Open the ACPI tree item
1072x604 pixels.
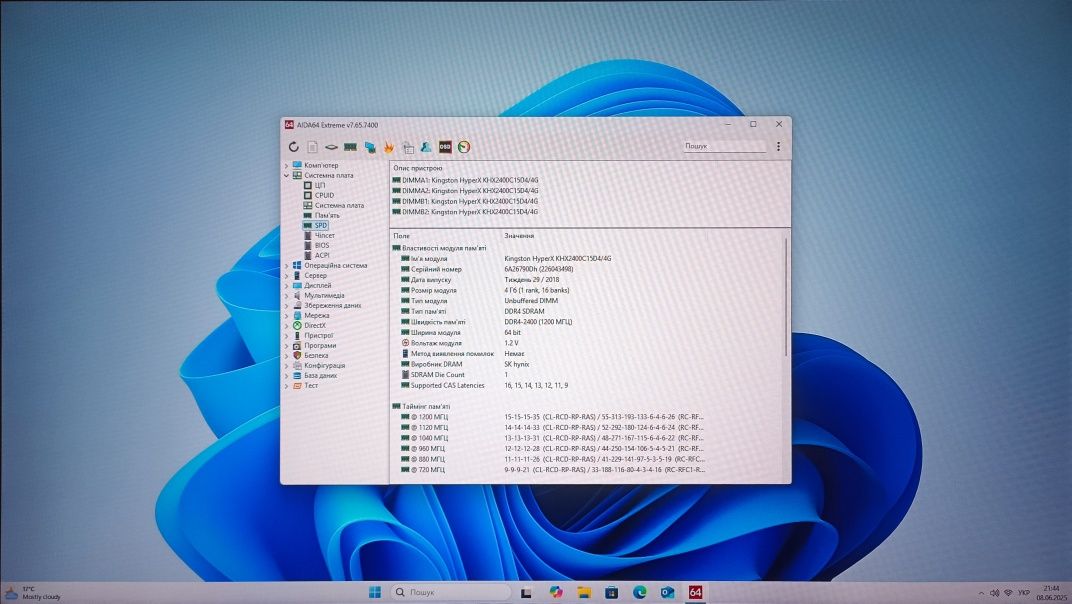pyautogui.click(x=316, y=255)
